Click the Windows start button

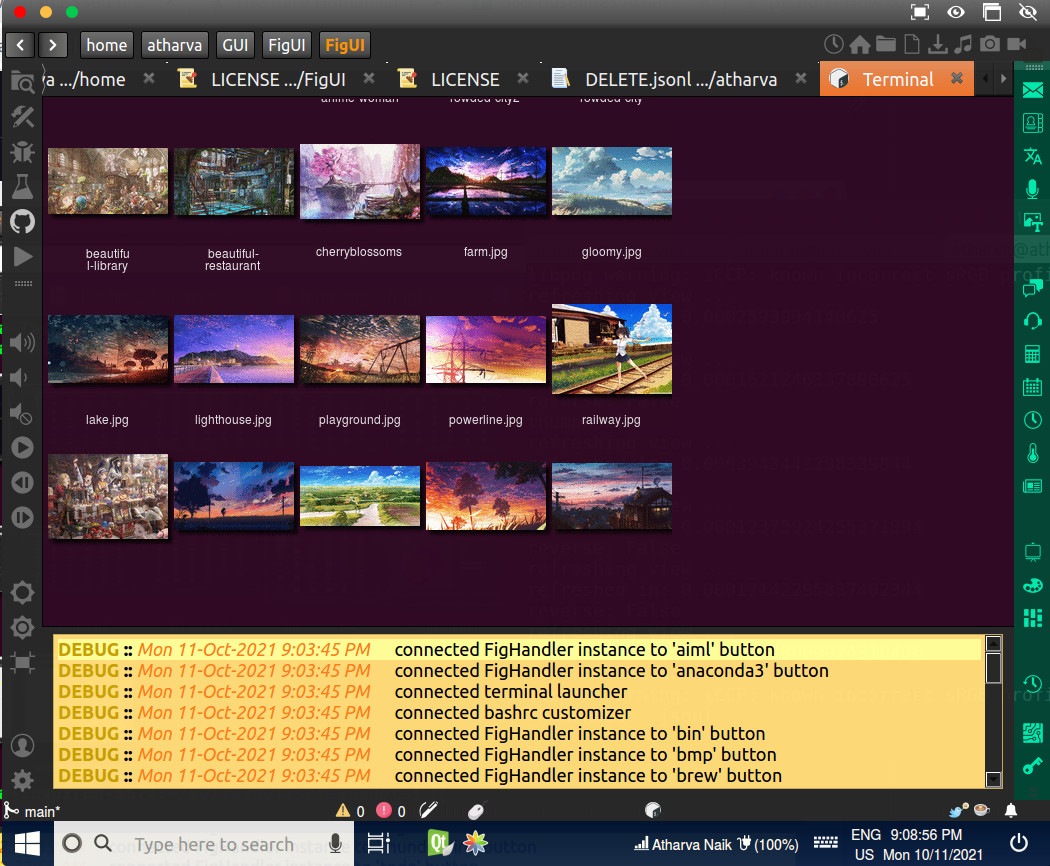(x=27, y=844)
